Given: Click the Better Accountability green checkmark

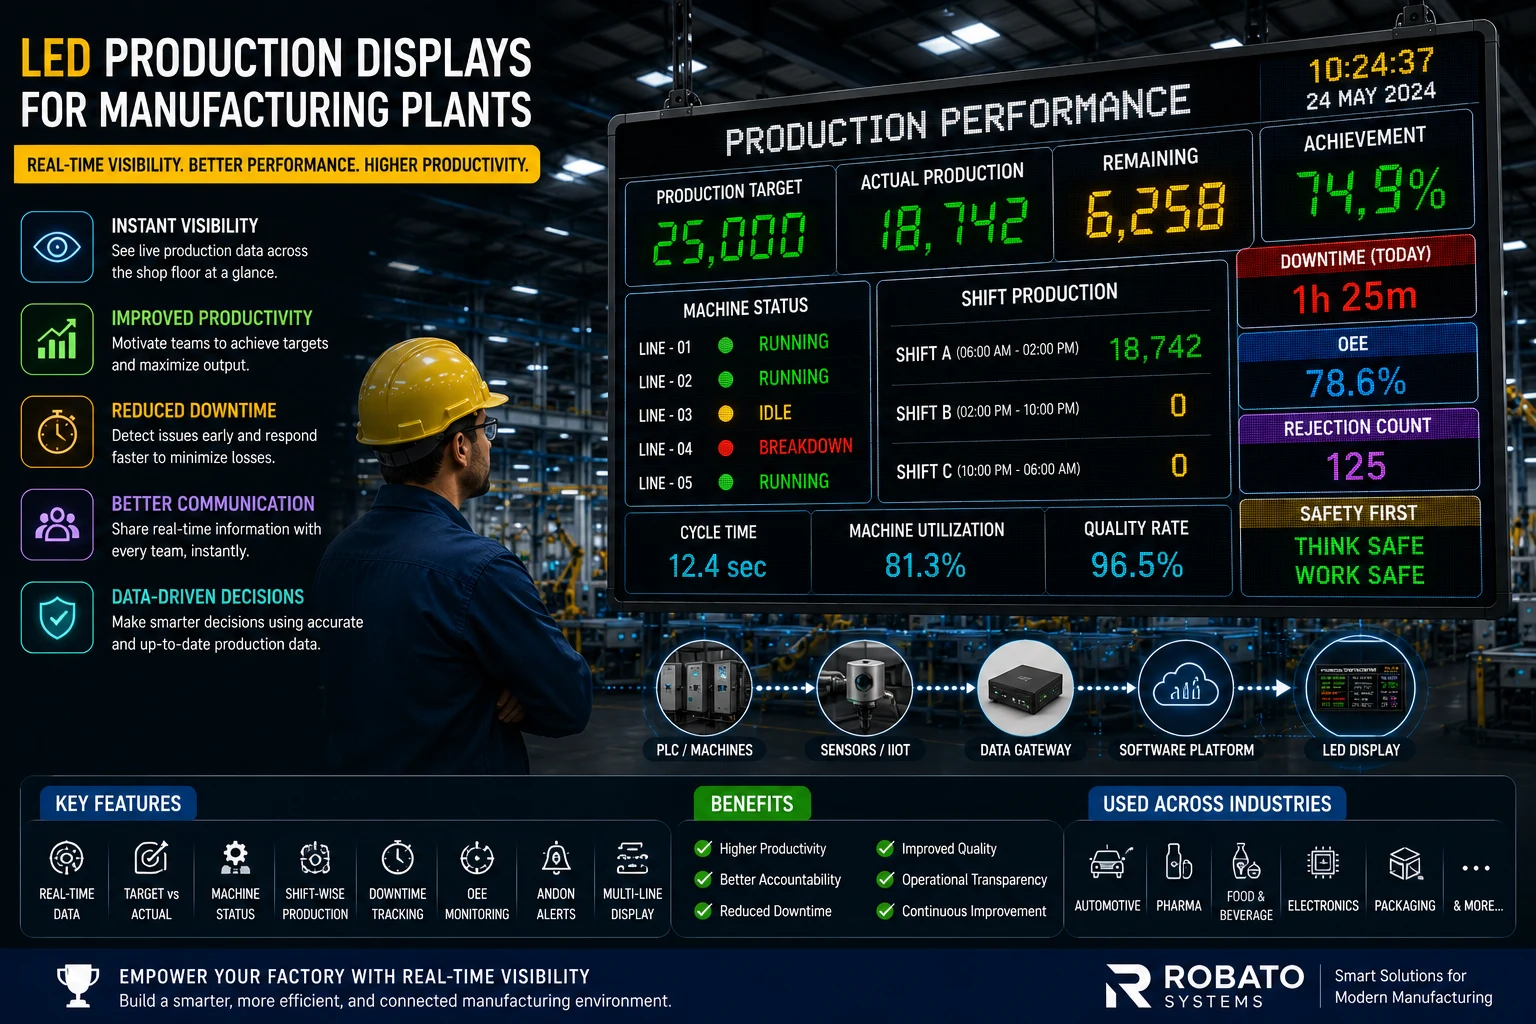Looking at the screenshot, I should pyautogui.click(x=703, y=879).
